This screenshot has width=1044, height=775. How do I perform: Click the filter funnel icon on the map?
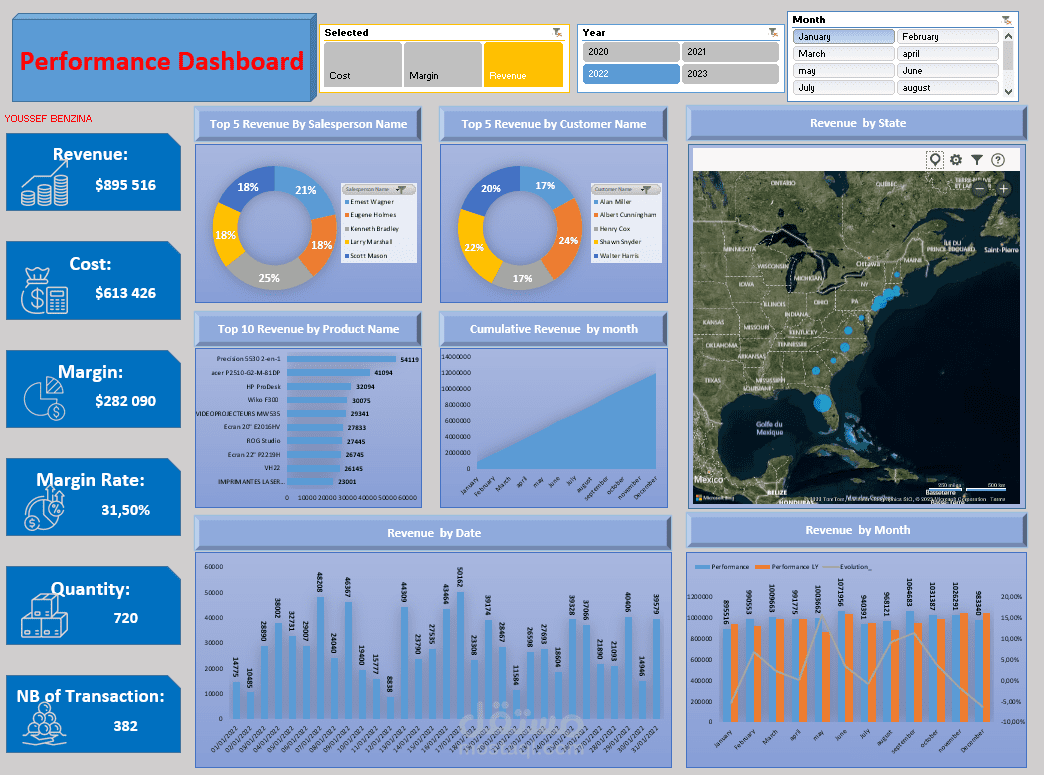point(977,159)
